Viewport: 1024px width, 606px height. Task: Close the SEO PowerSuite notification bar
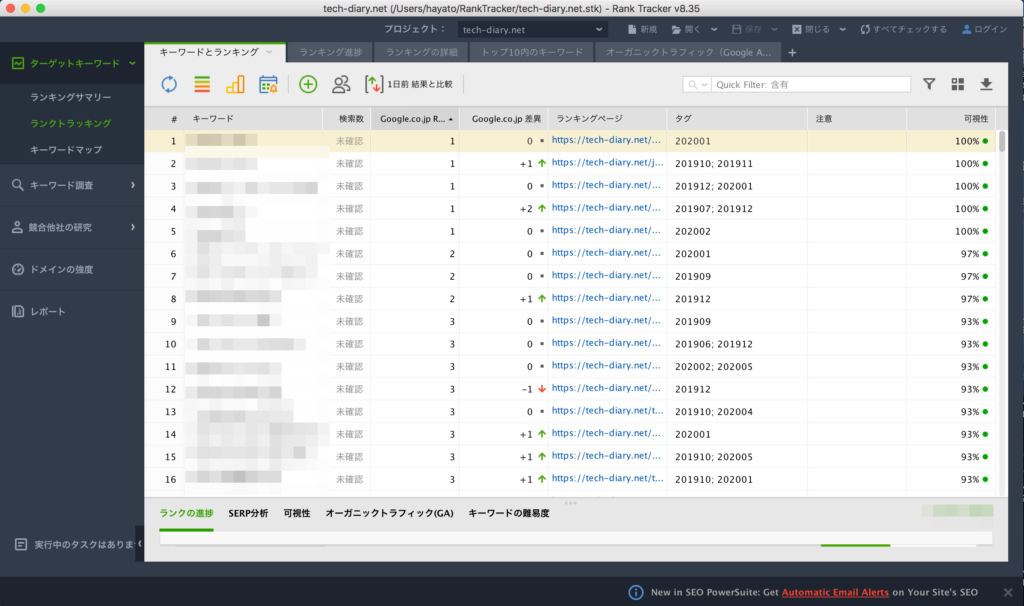(x=1008, y=592)
